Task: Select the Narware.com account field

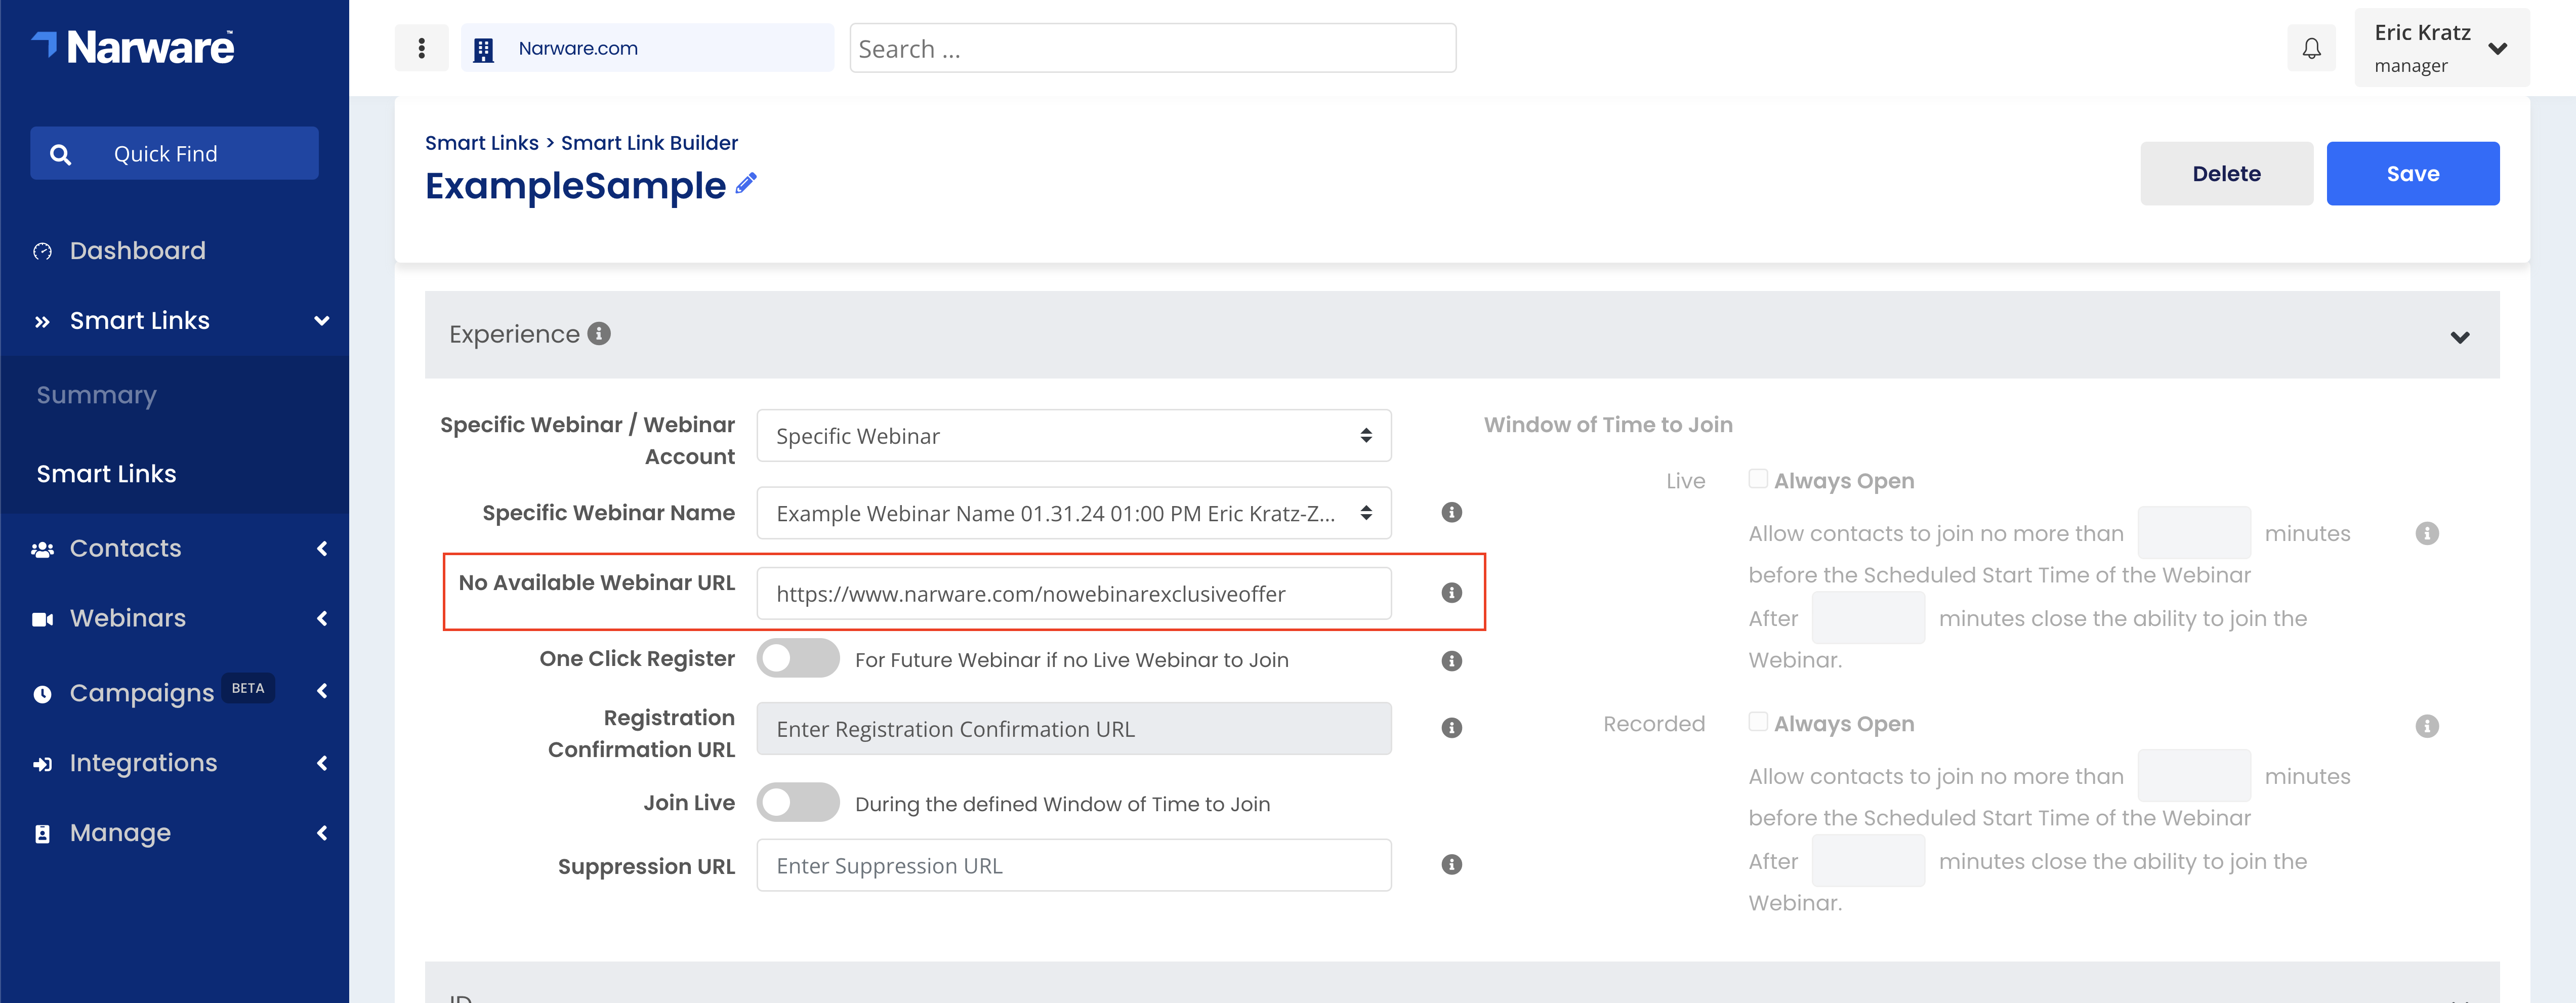Action: 647,48
